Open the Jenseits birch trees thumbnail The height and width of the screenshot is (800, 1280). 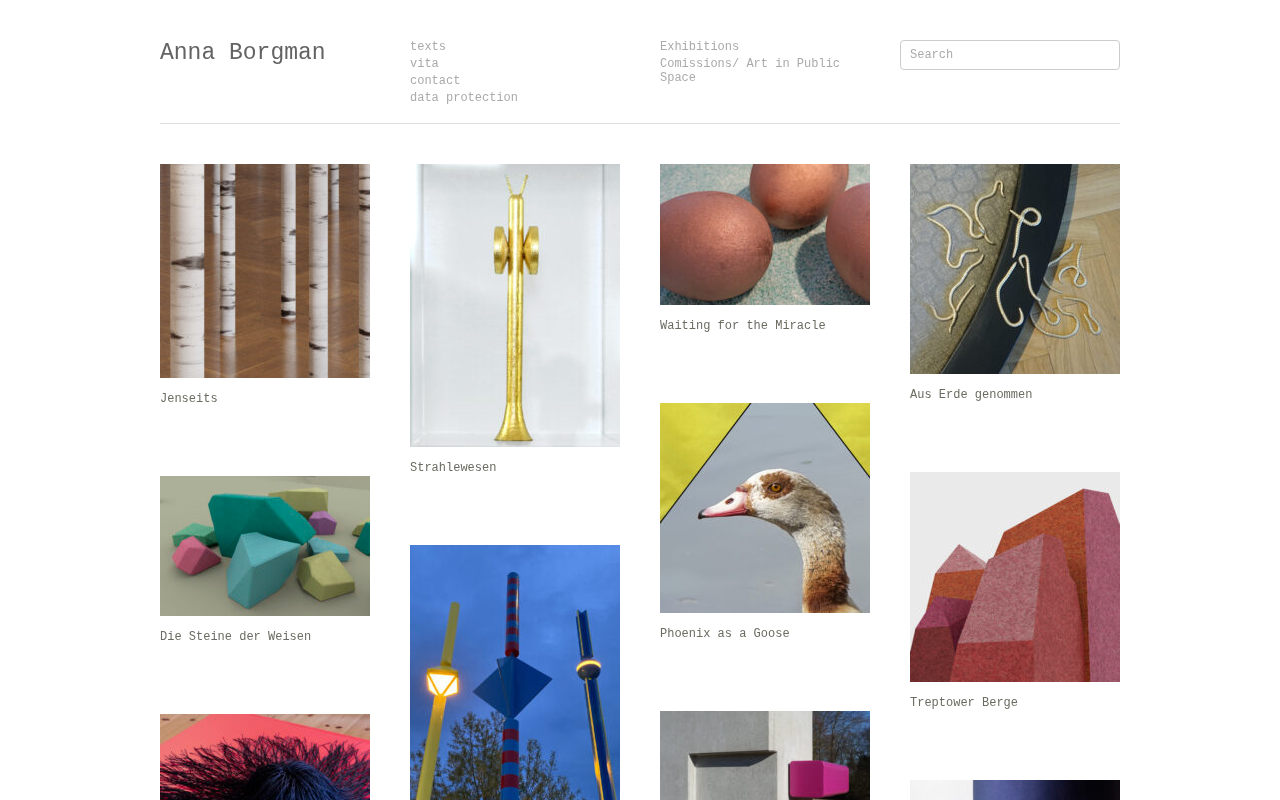pyautogui.click(x=265, y=271)
